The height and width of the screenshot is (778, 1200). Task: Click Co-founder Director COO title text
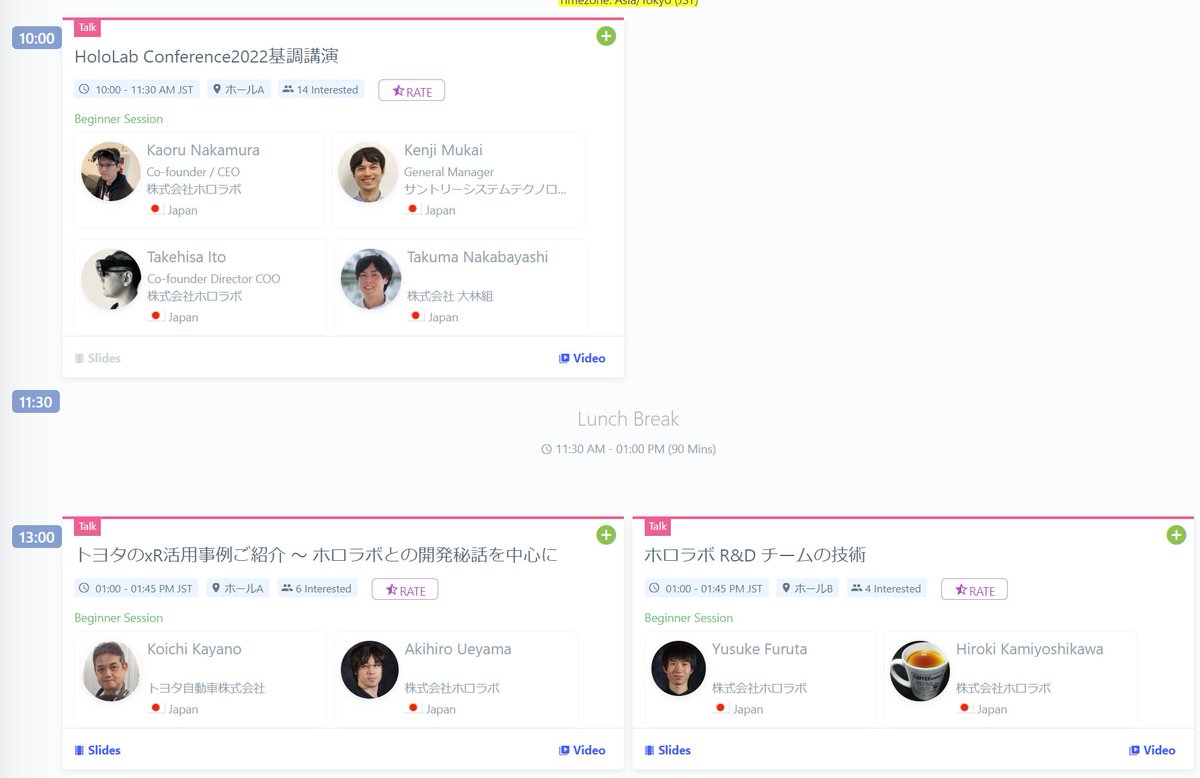[213, 279]
